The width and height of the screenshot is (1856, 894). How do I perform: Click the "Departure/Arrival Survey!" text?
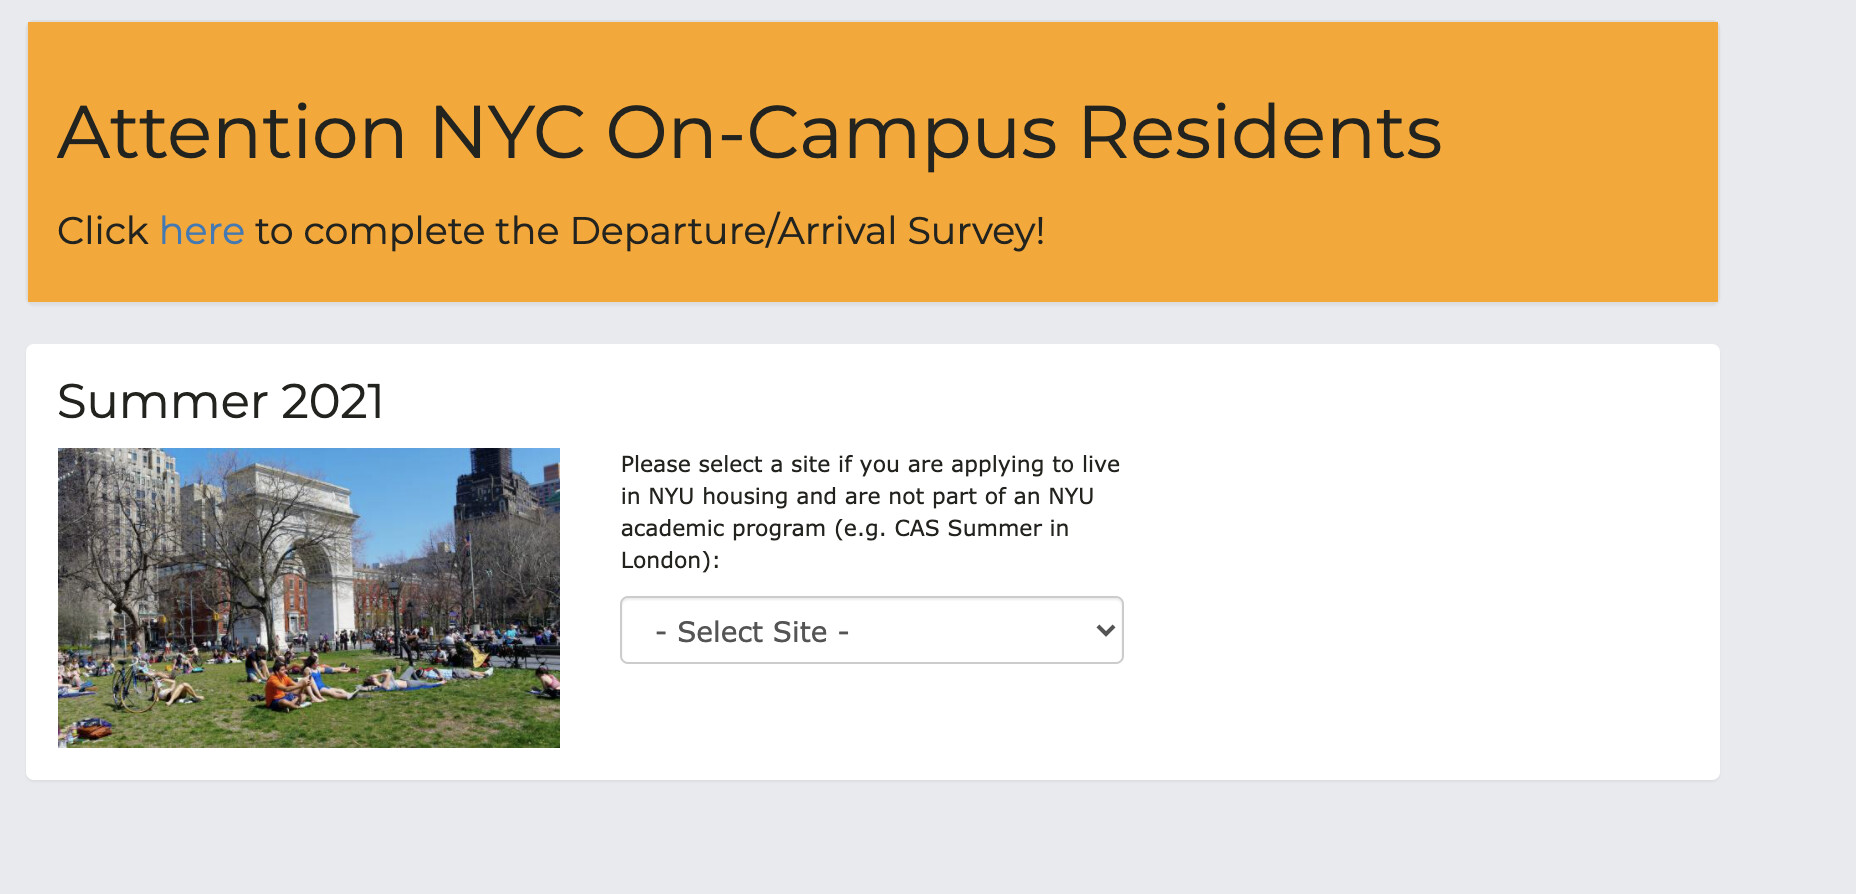coord(807,231)
